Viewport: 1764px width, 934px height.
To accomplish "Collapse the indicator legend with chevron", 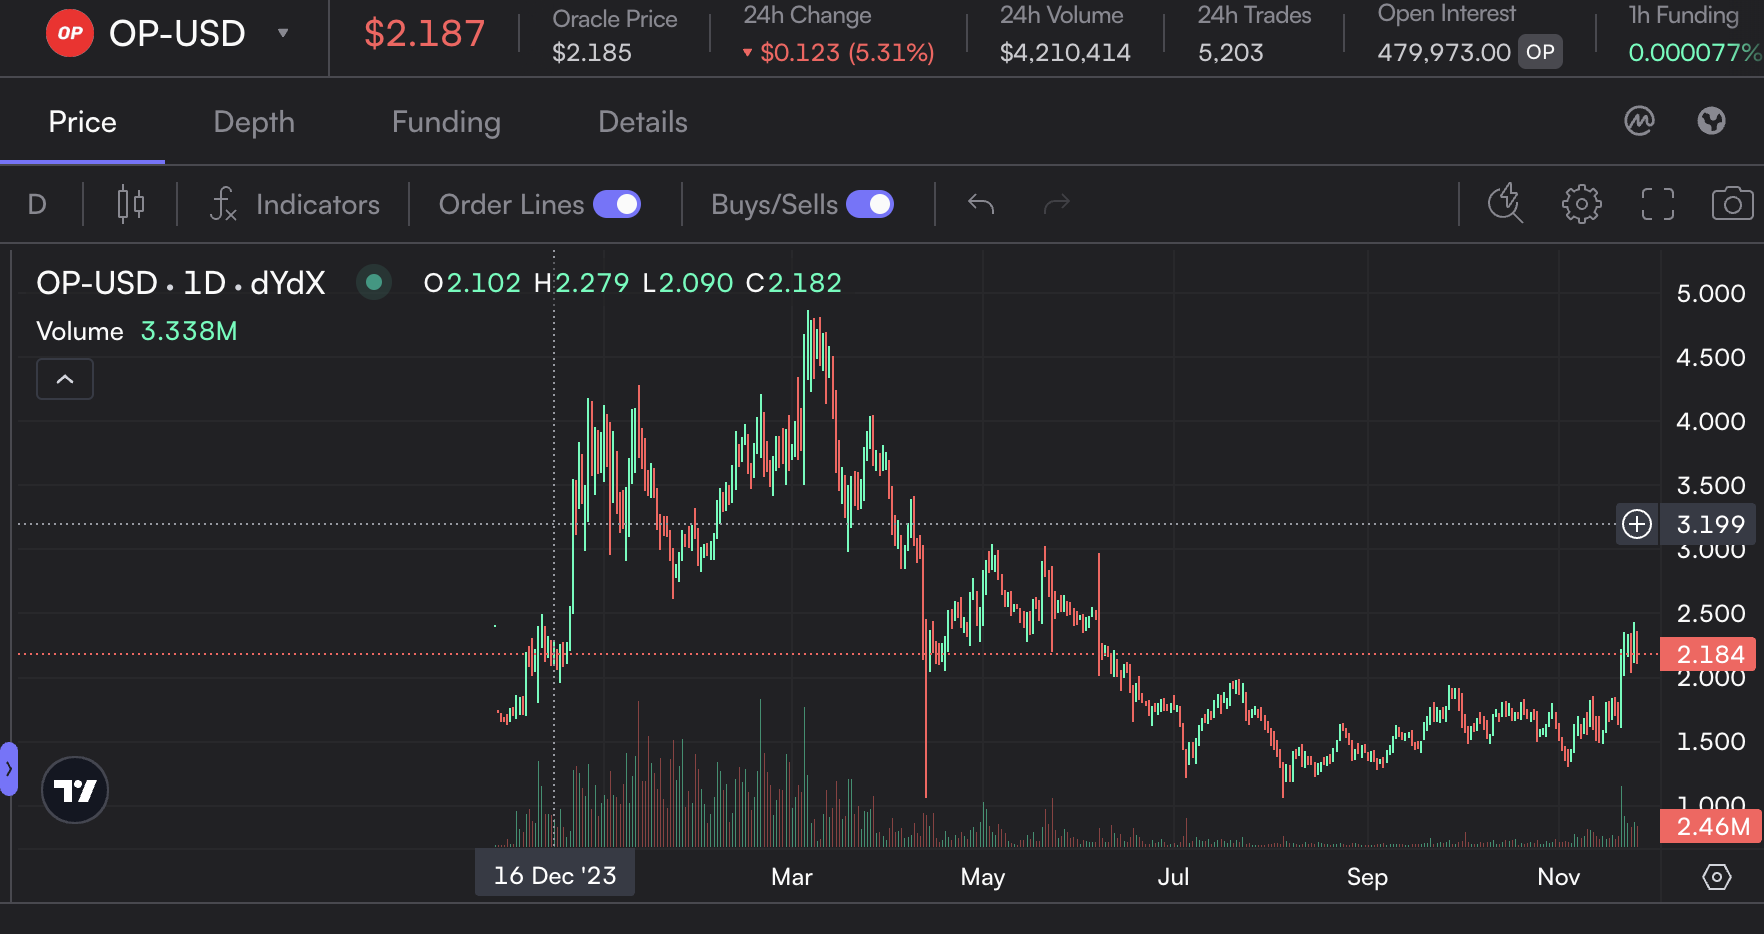I will point(65,379).
